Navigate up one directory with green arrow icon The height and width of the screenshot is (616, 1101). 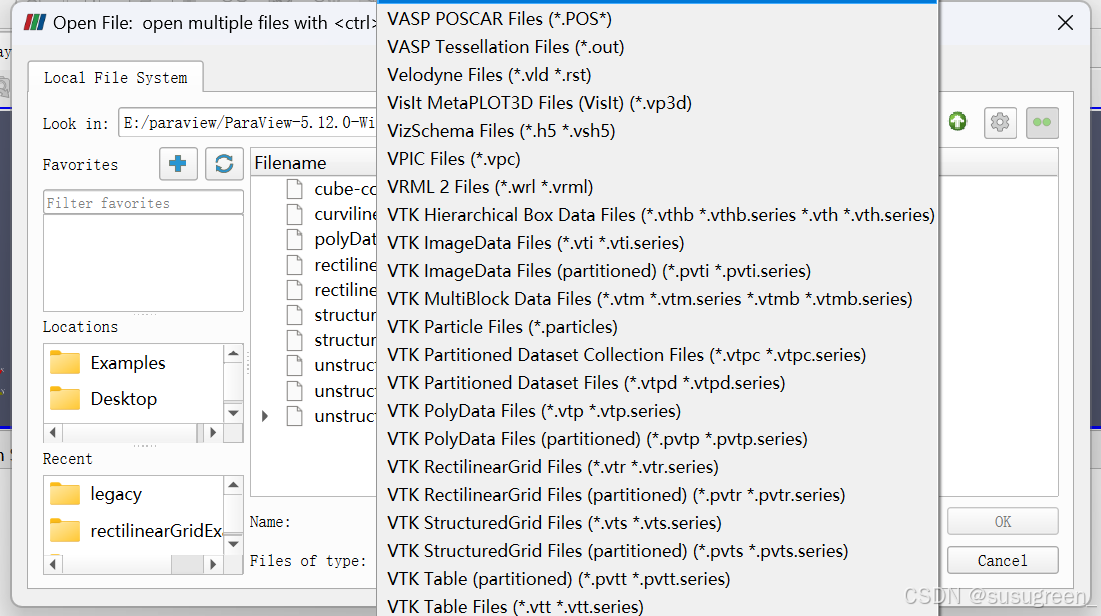pyautogui.click(x=958, y=122)
